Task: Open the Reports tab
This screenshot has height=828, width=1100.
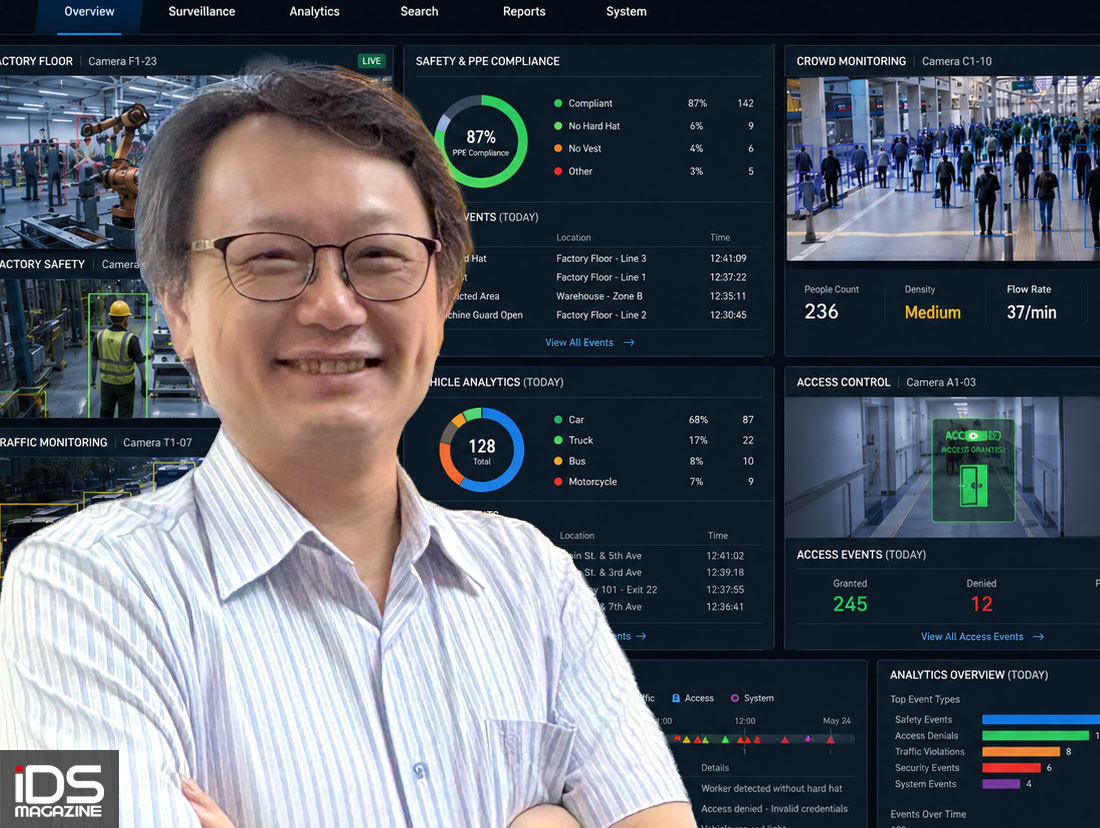Action: [524, 12]
